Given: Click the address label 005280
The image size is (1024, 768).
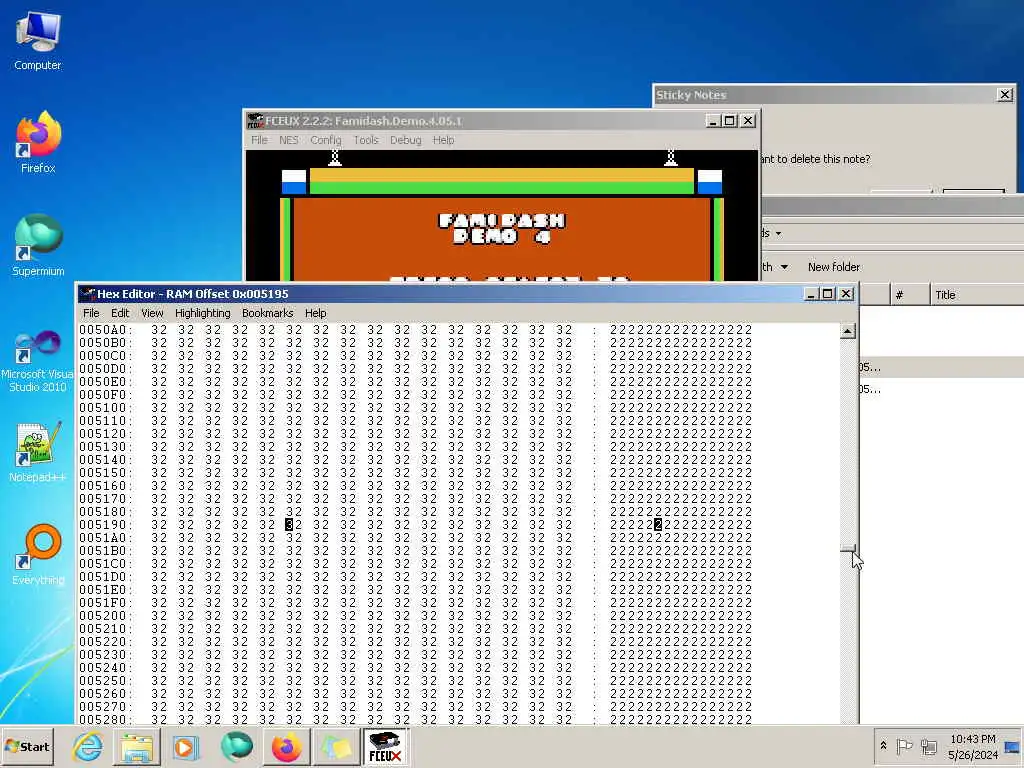Looking at the screenshot, I should click(103, 720).
